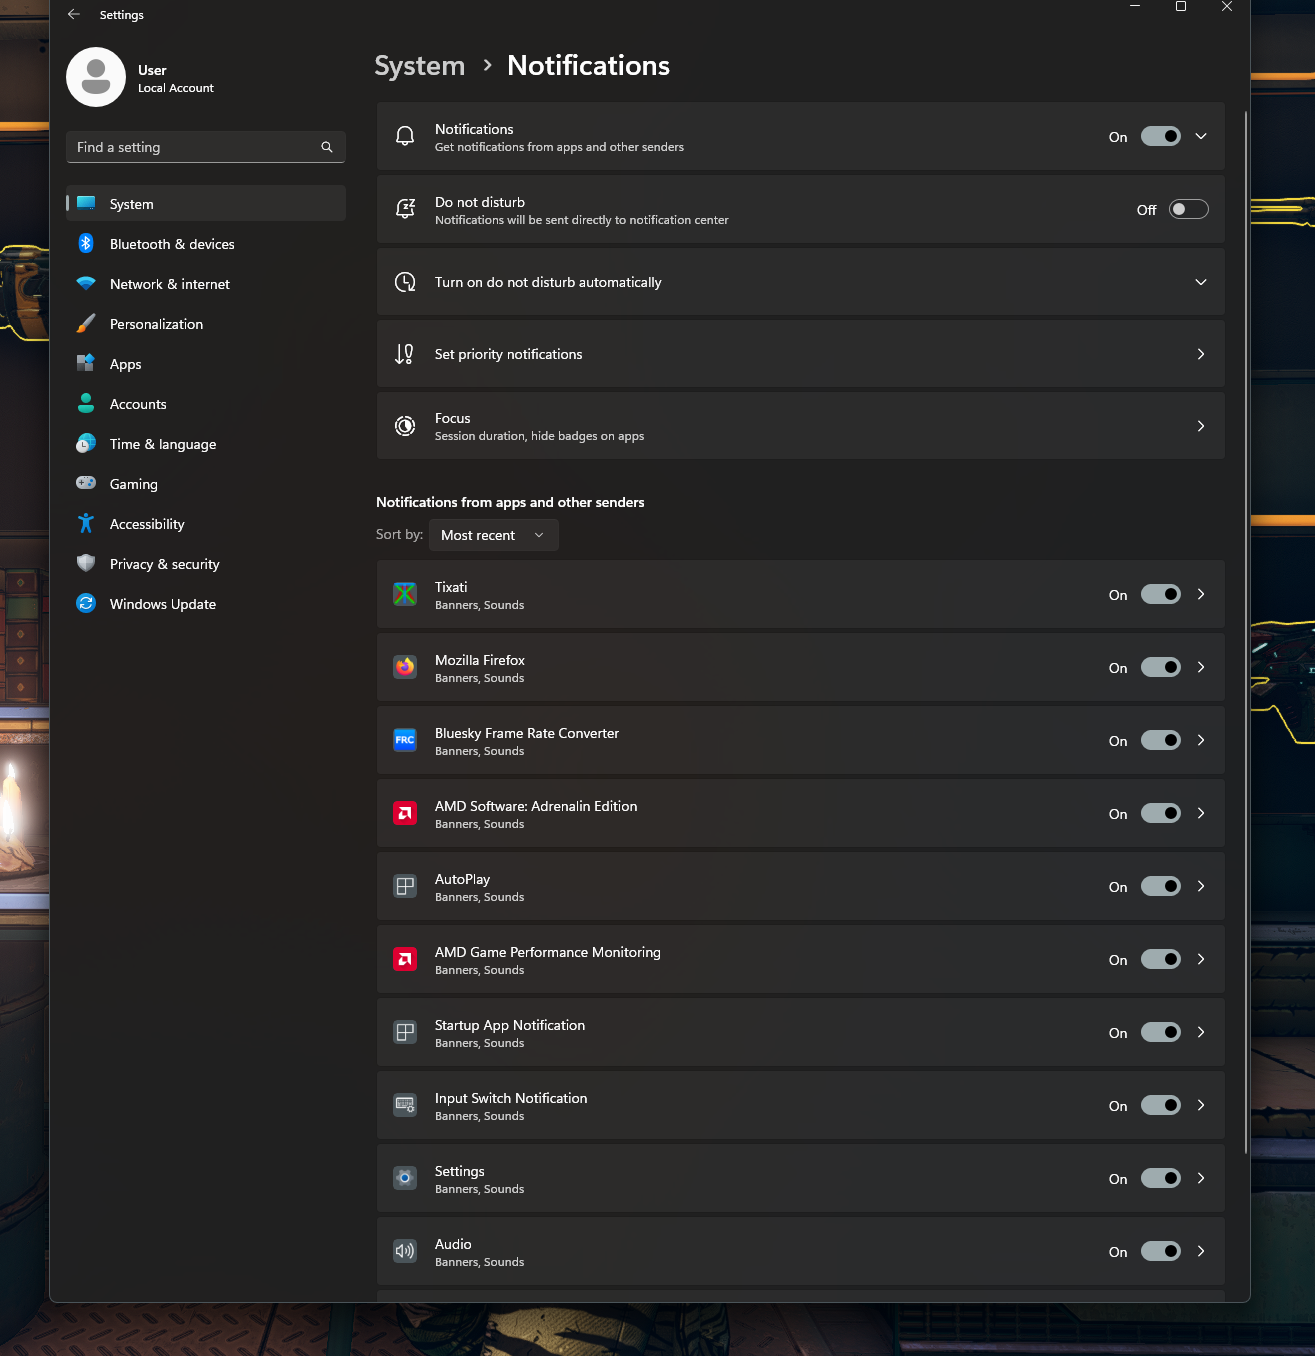Click the Find a setting search box
Viewport: 1315px width, 1356px height.
(195, 147)
